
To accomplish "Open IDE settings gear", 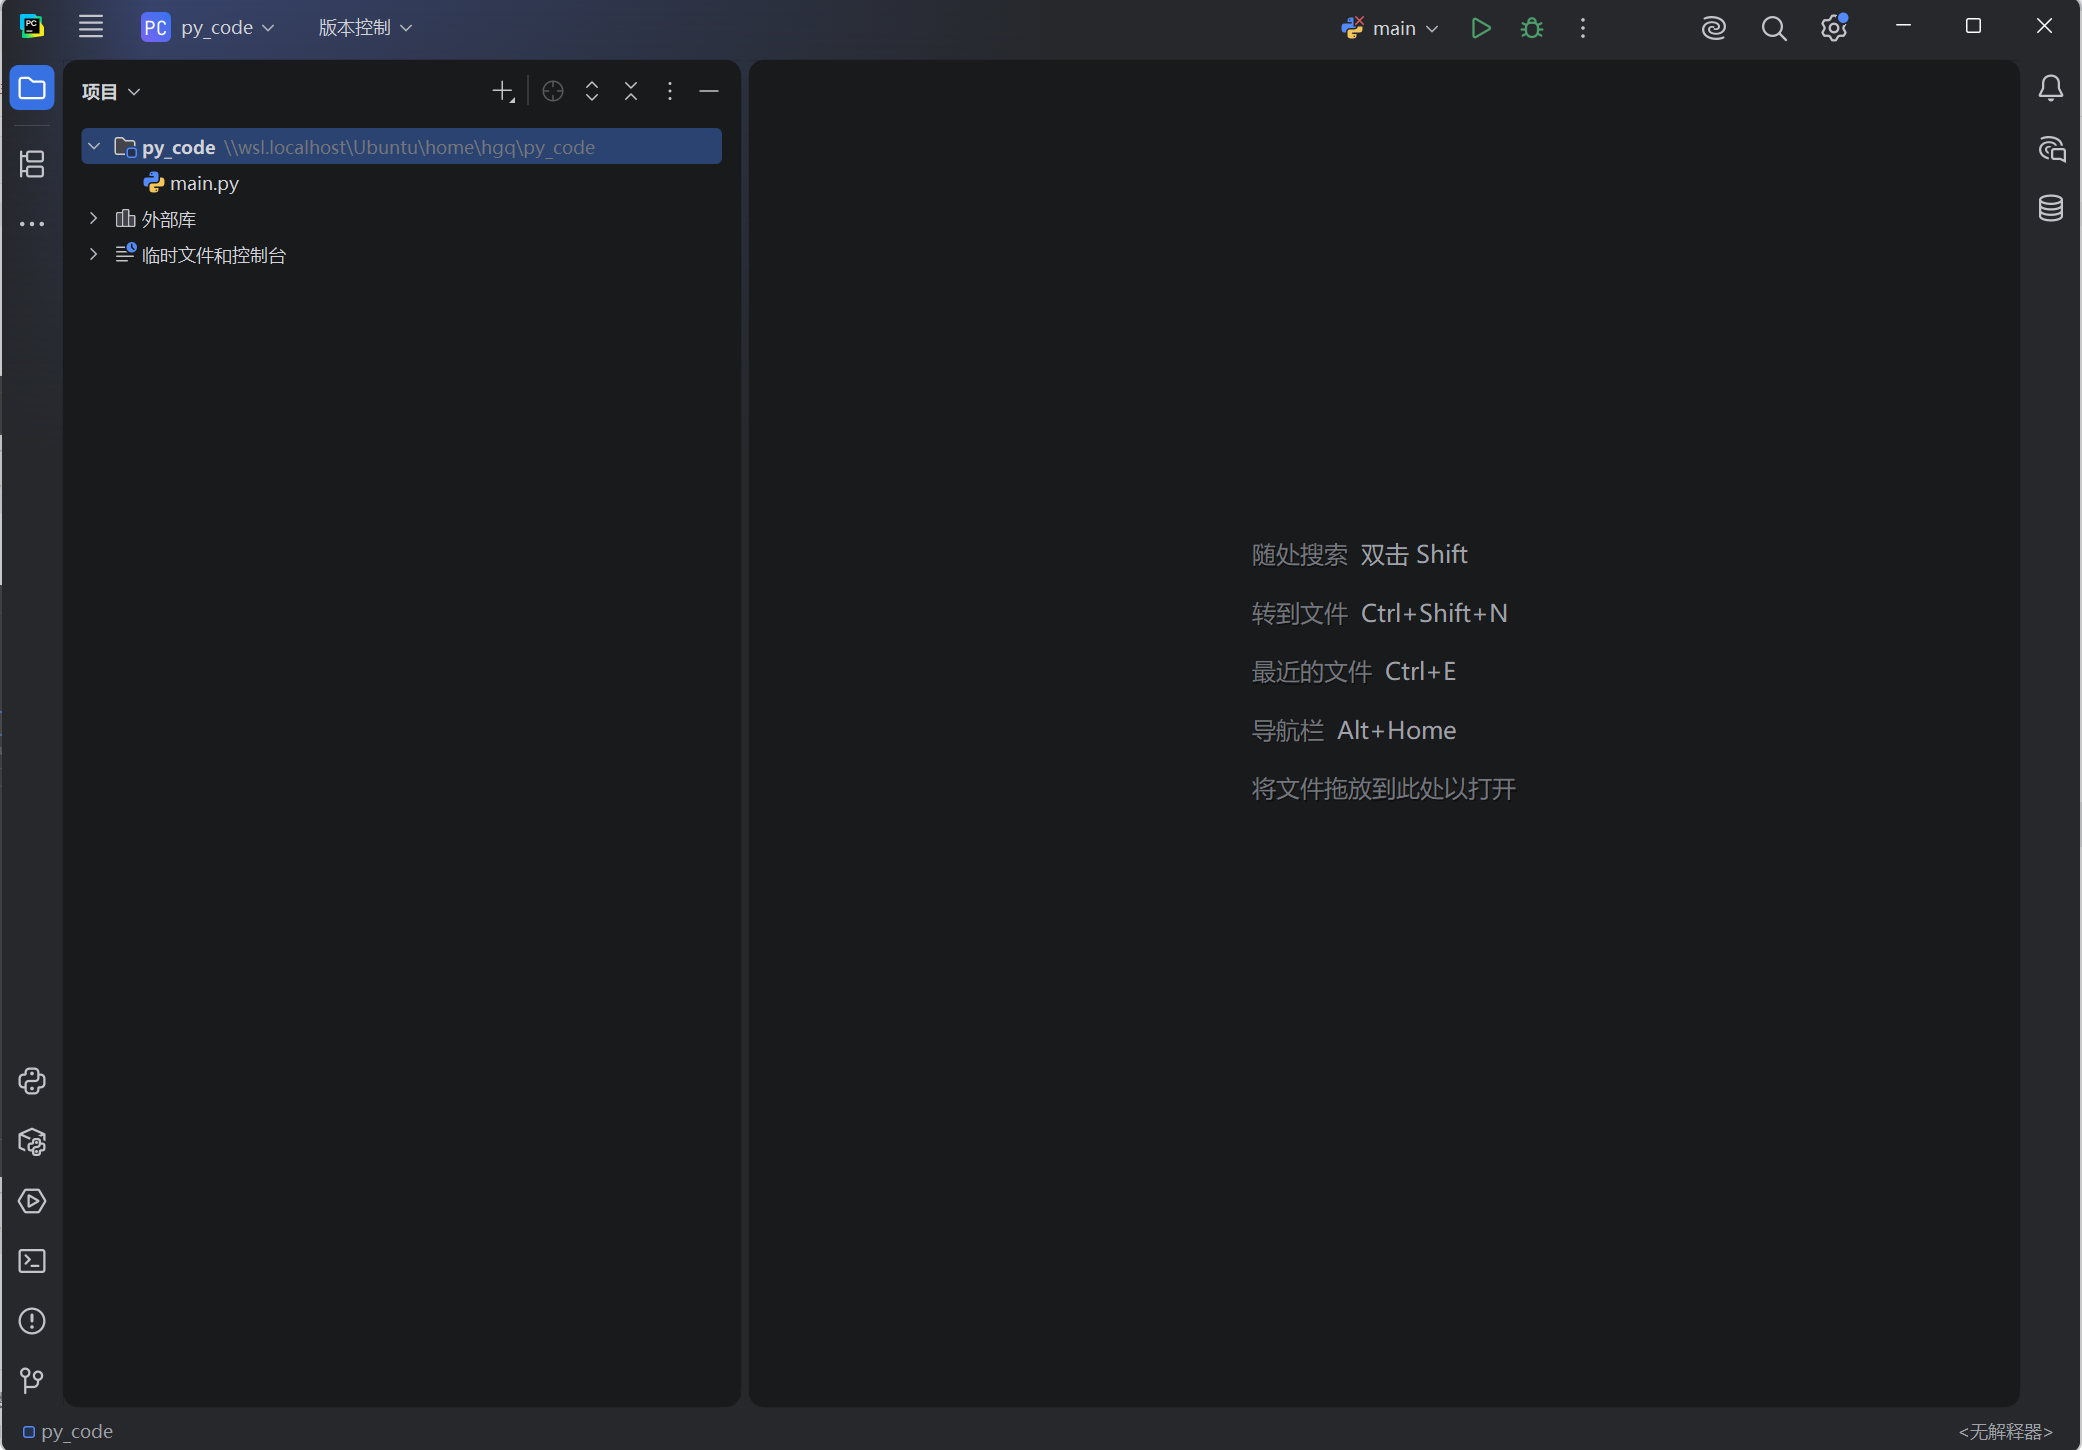I will 1834,28.
